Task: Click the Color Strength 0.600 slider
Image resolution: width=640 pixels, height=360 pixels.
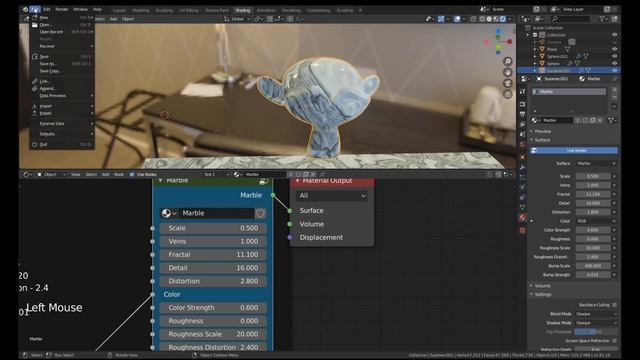Action: pyautogui.click(x=213, y=307)
